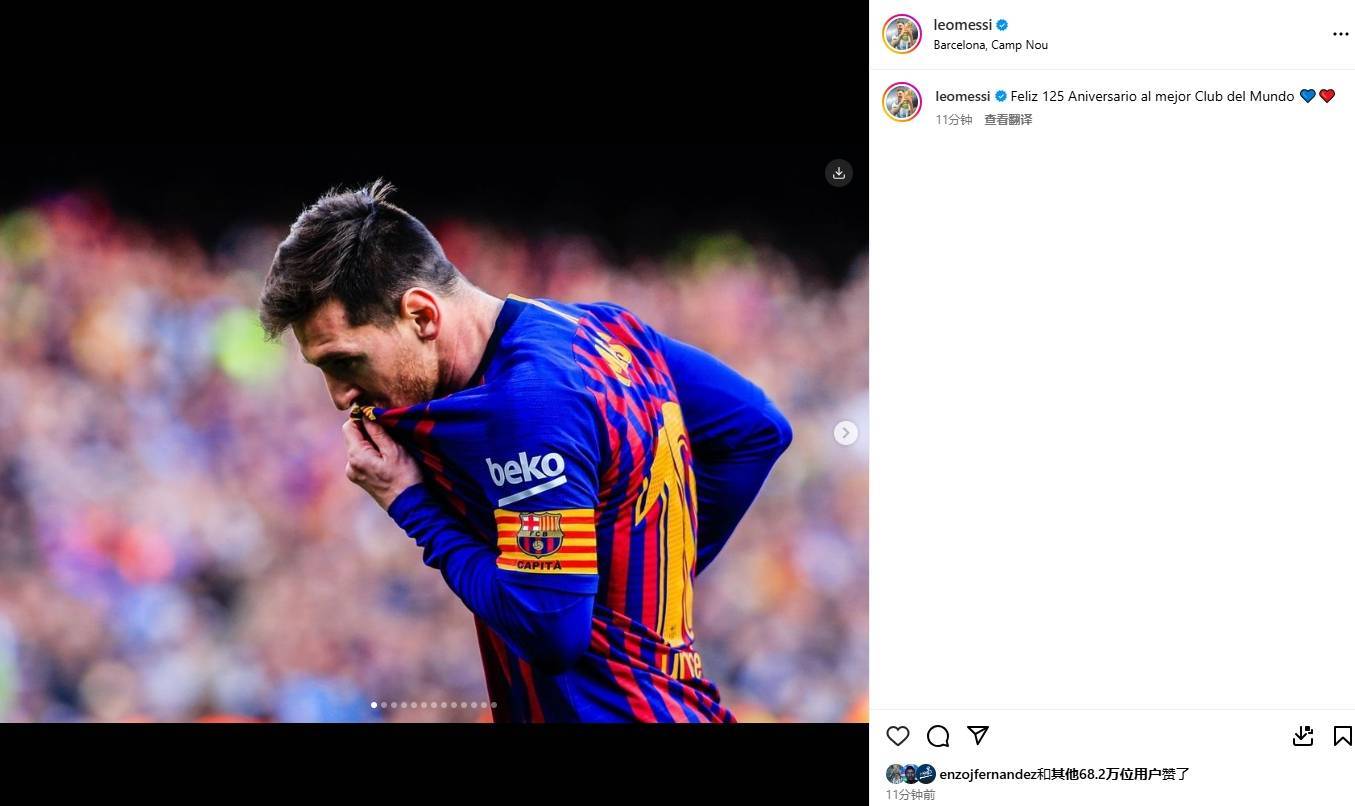
Task: Click 查看翻译 to translate caption
Action: tap(1008, 119)
